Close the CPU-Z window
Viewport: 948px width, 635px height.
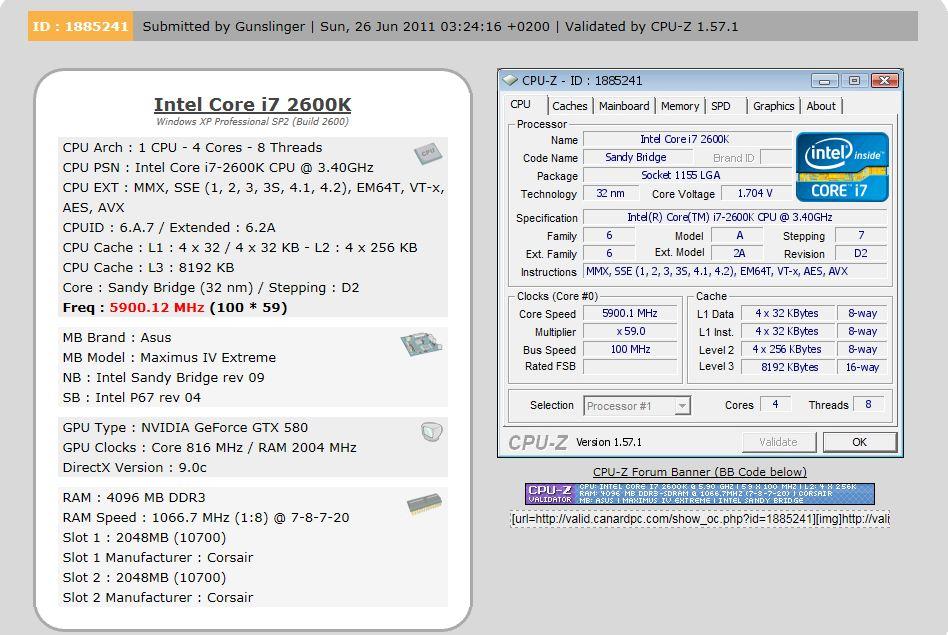coord(884,80)
